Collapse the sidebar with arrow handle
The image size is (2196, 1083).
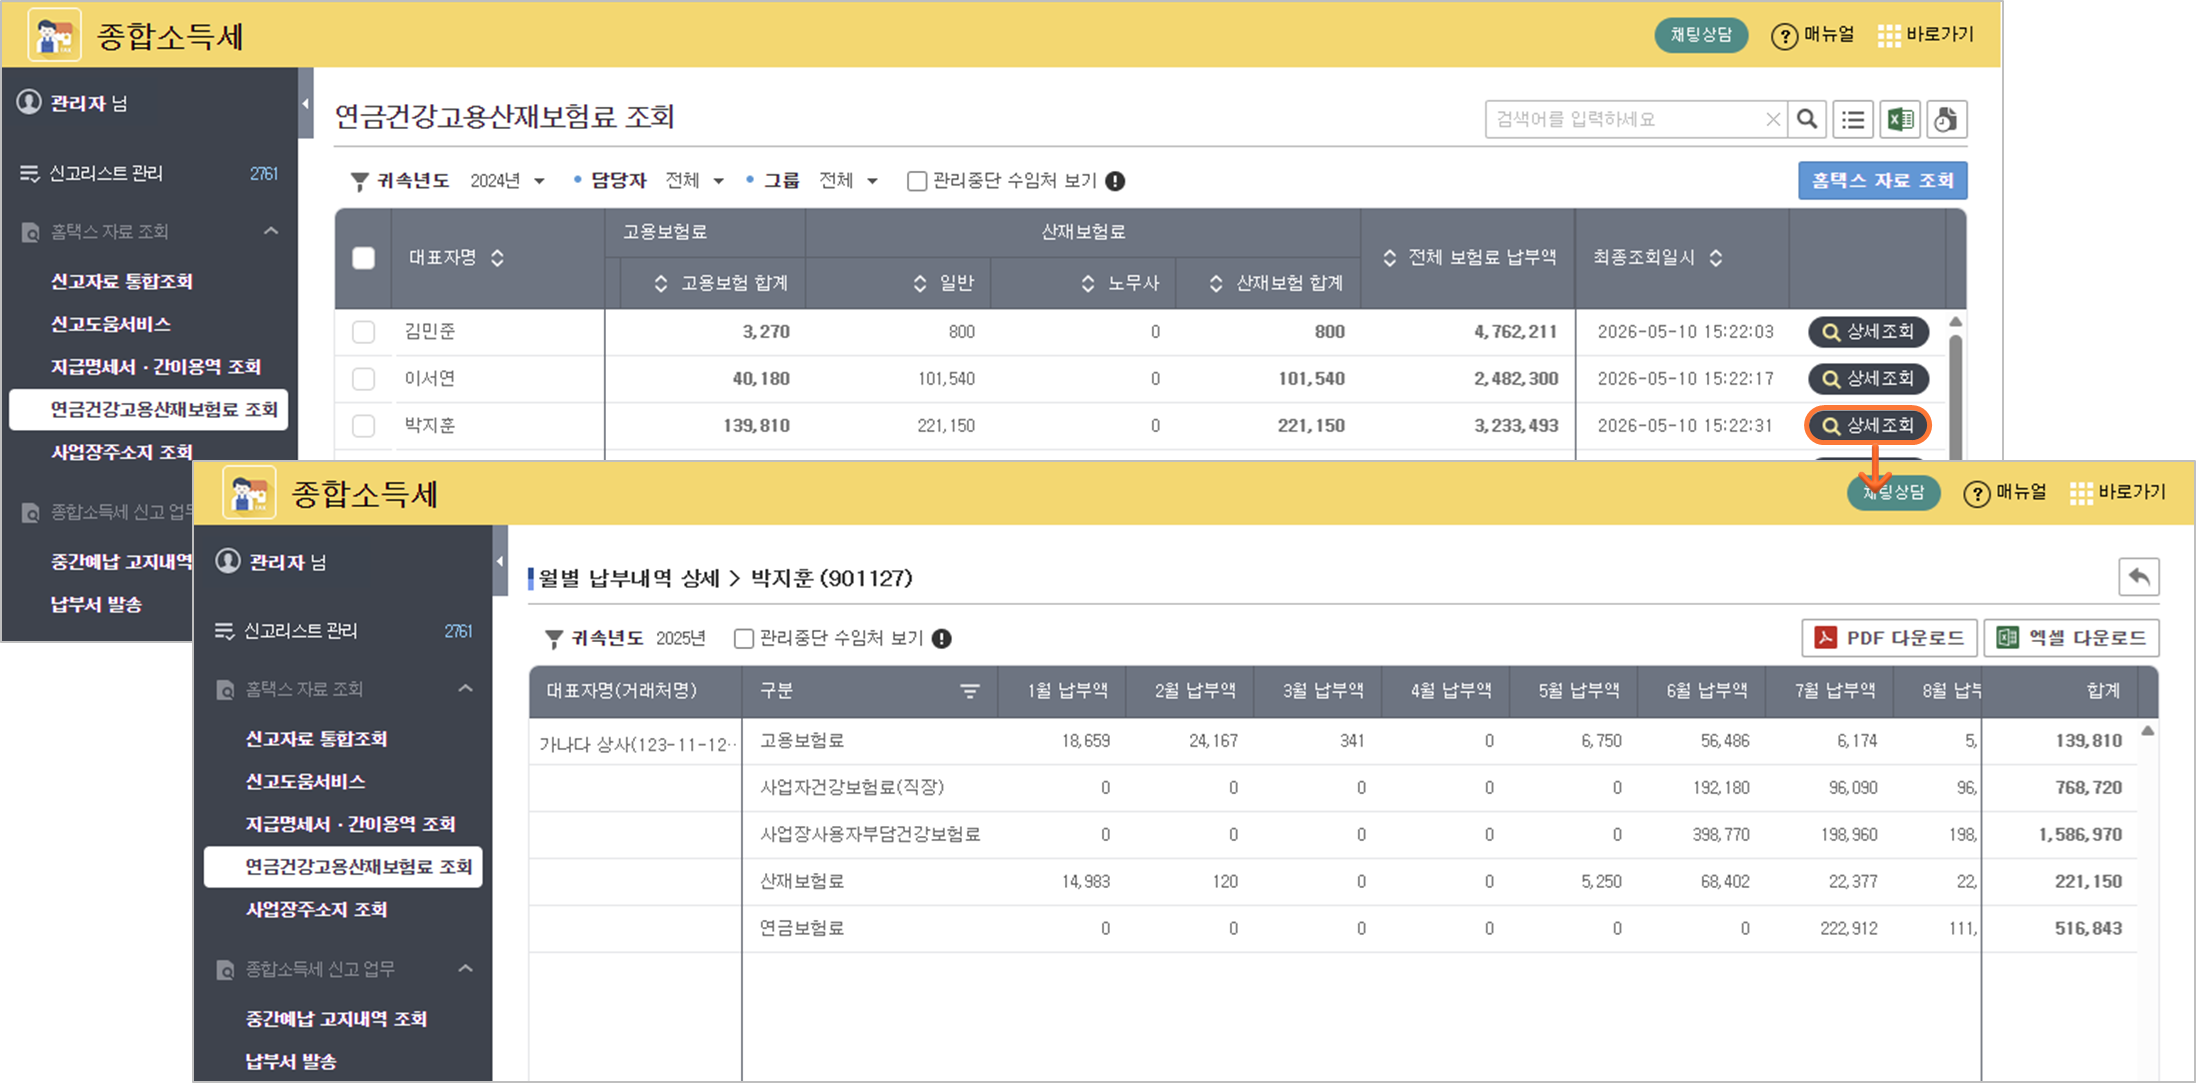click(305, 103)
